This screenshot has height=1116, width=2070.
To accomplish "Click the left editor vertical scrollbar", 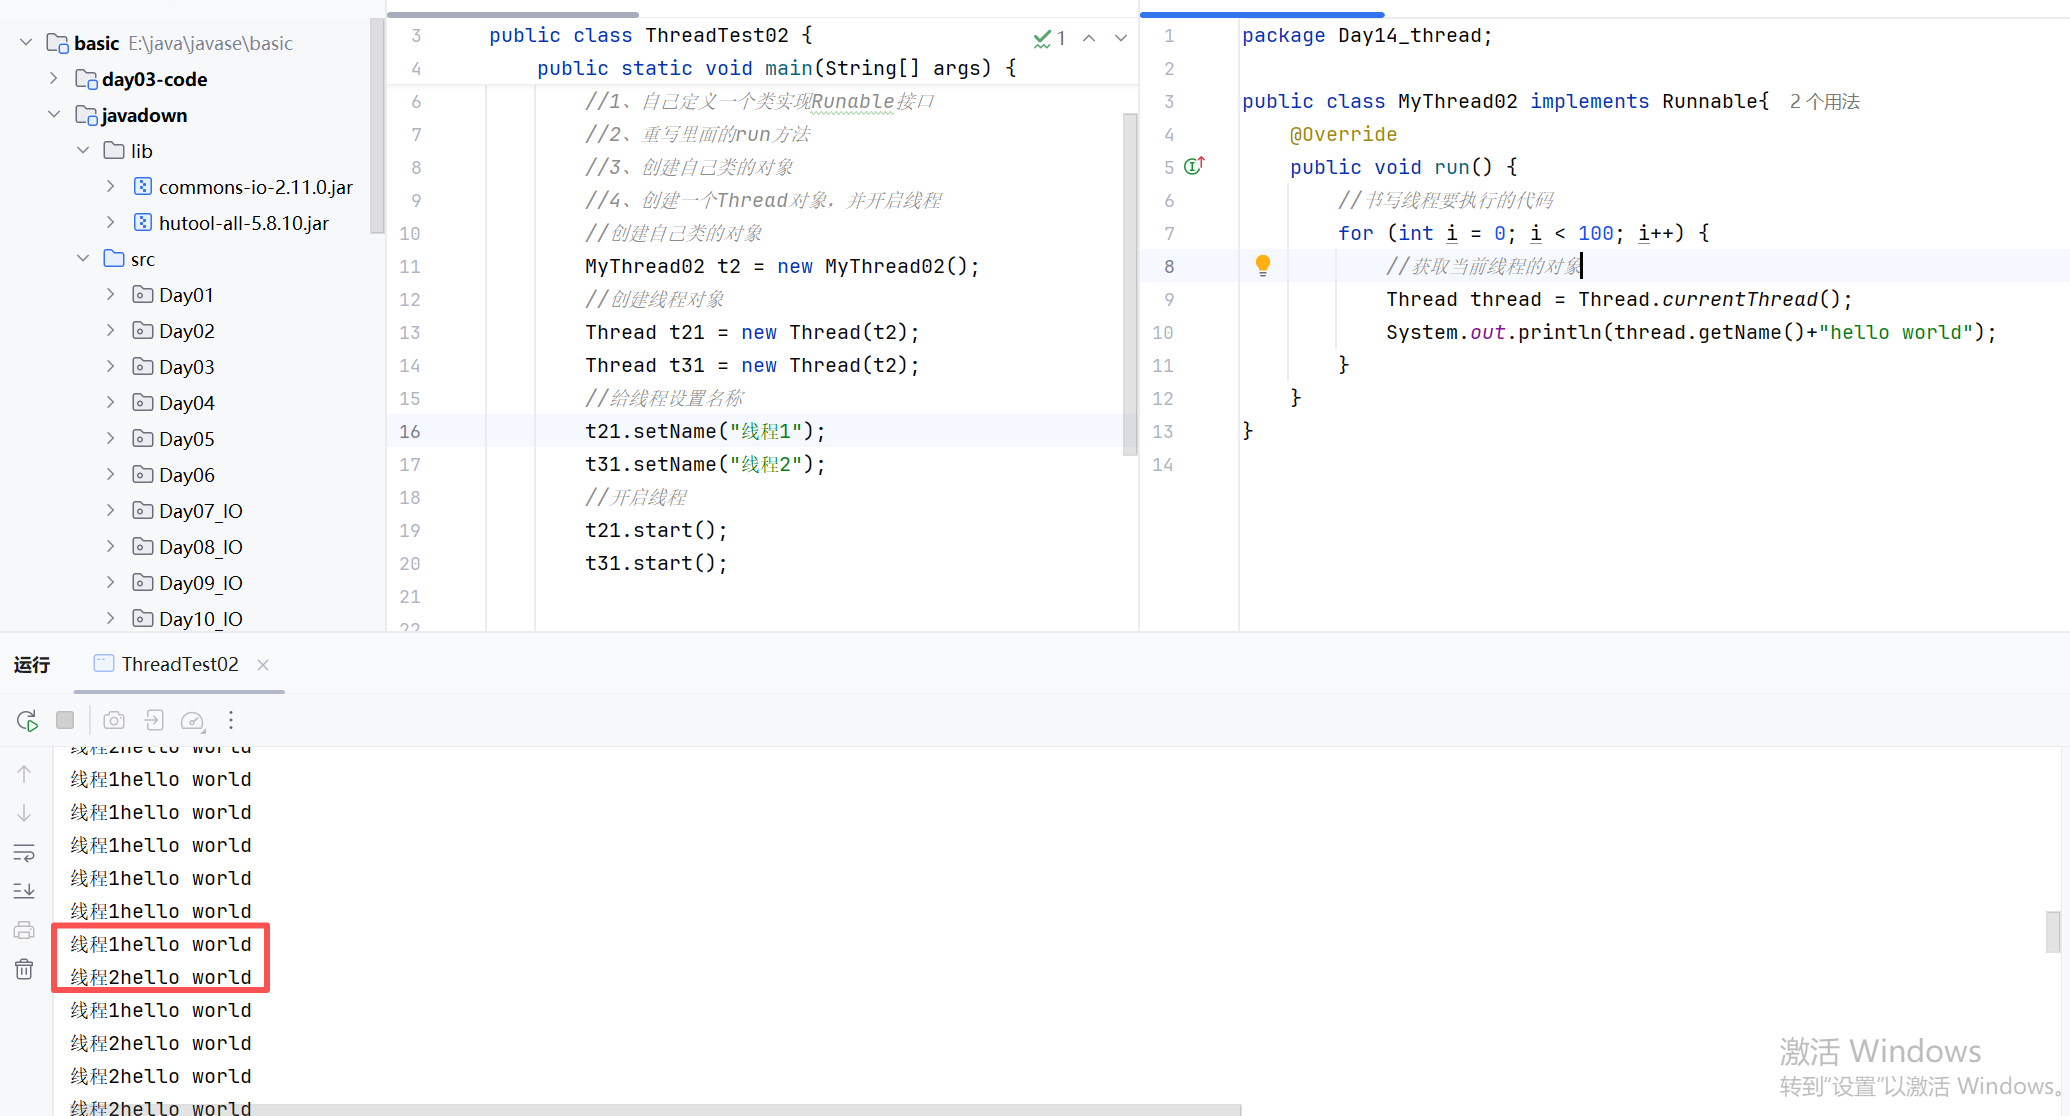I will coord(1130,284).
